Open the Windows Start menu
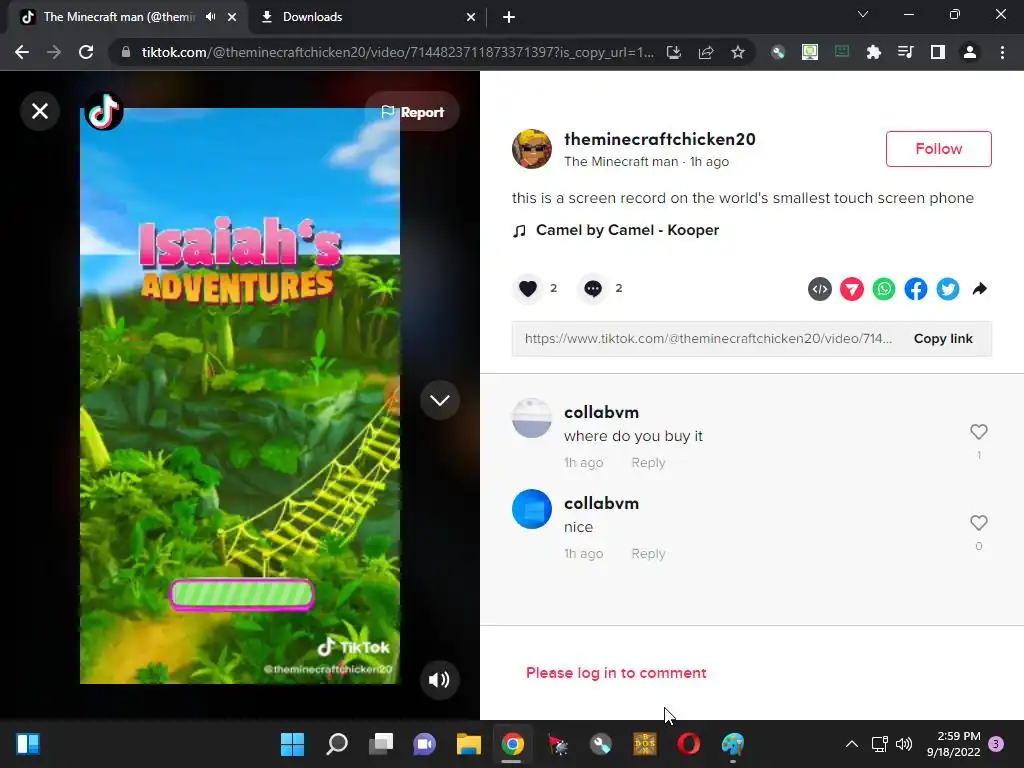The width and height of the screenshot is (1024, 768). click(x=292, y=744)
